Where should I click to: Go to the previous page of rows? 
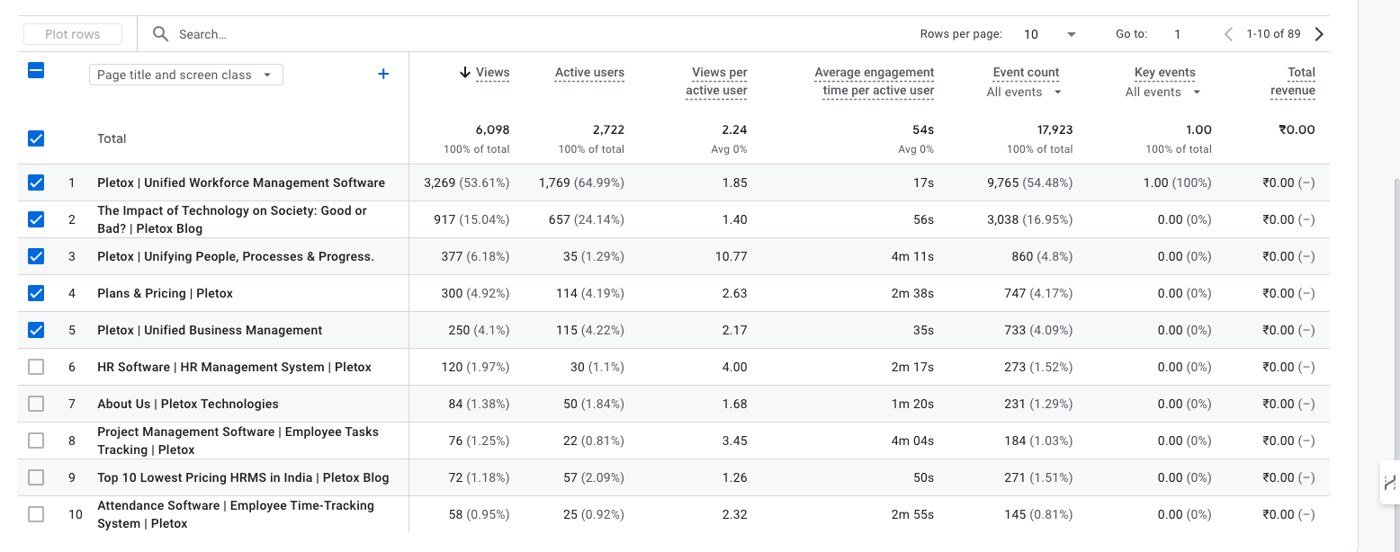click(1228, 34)
